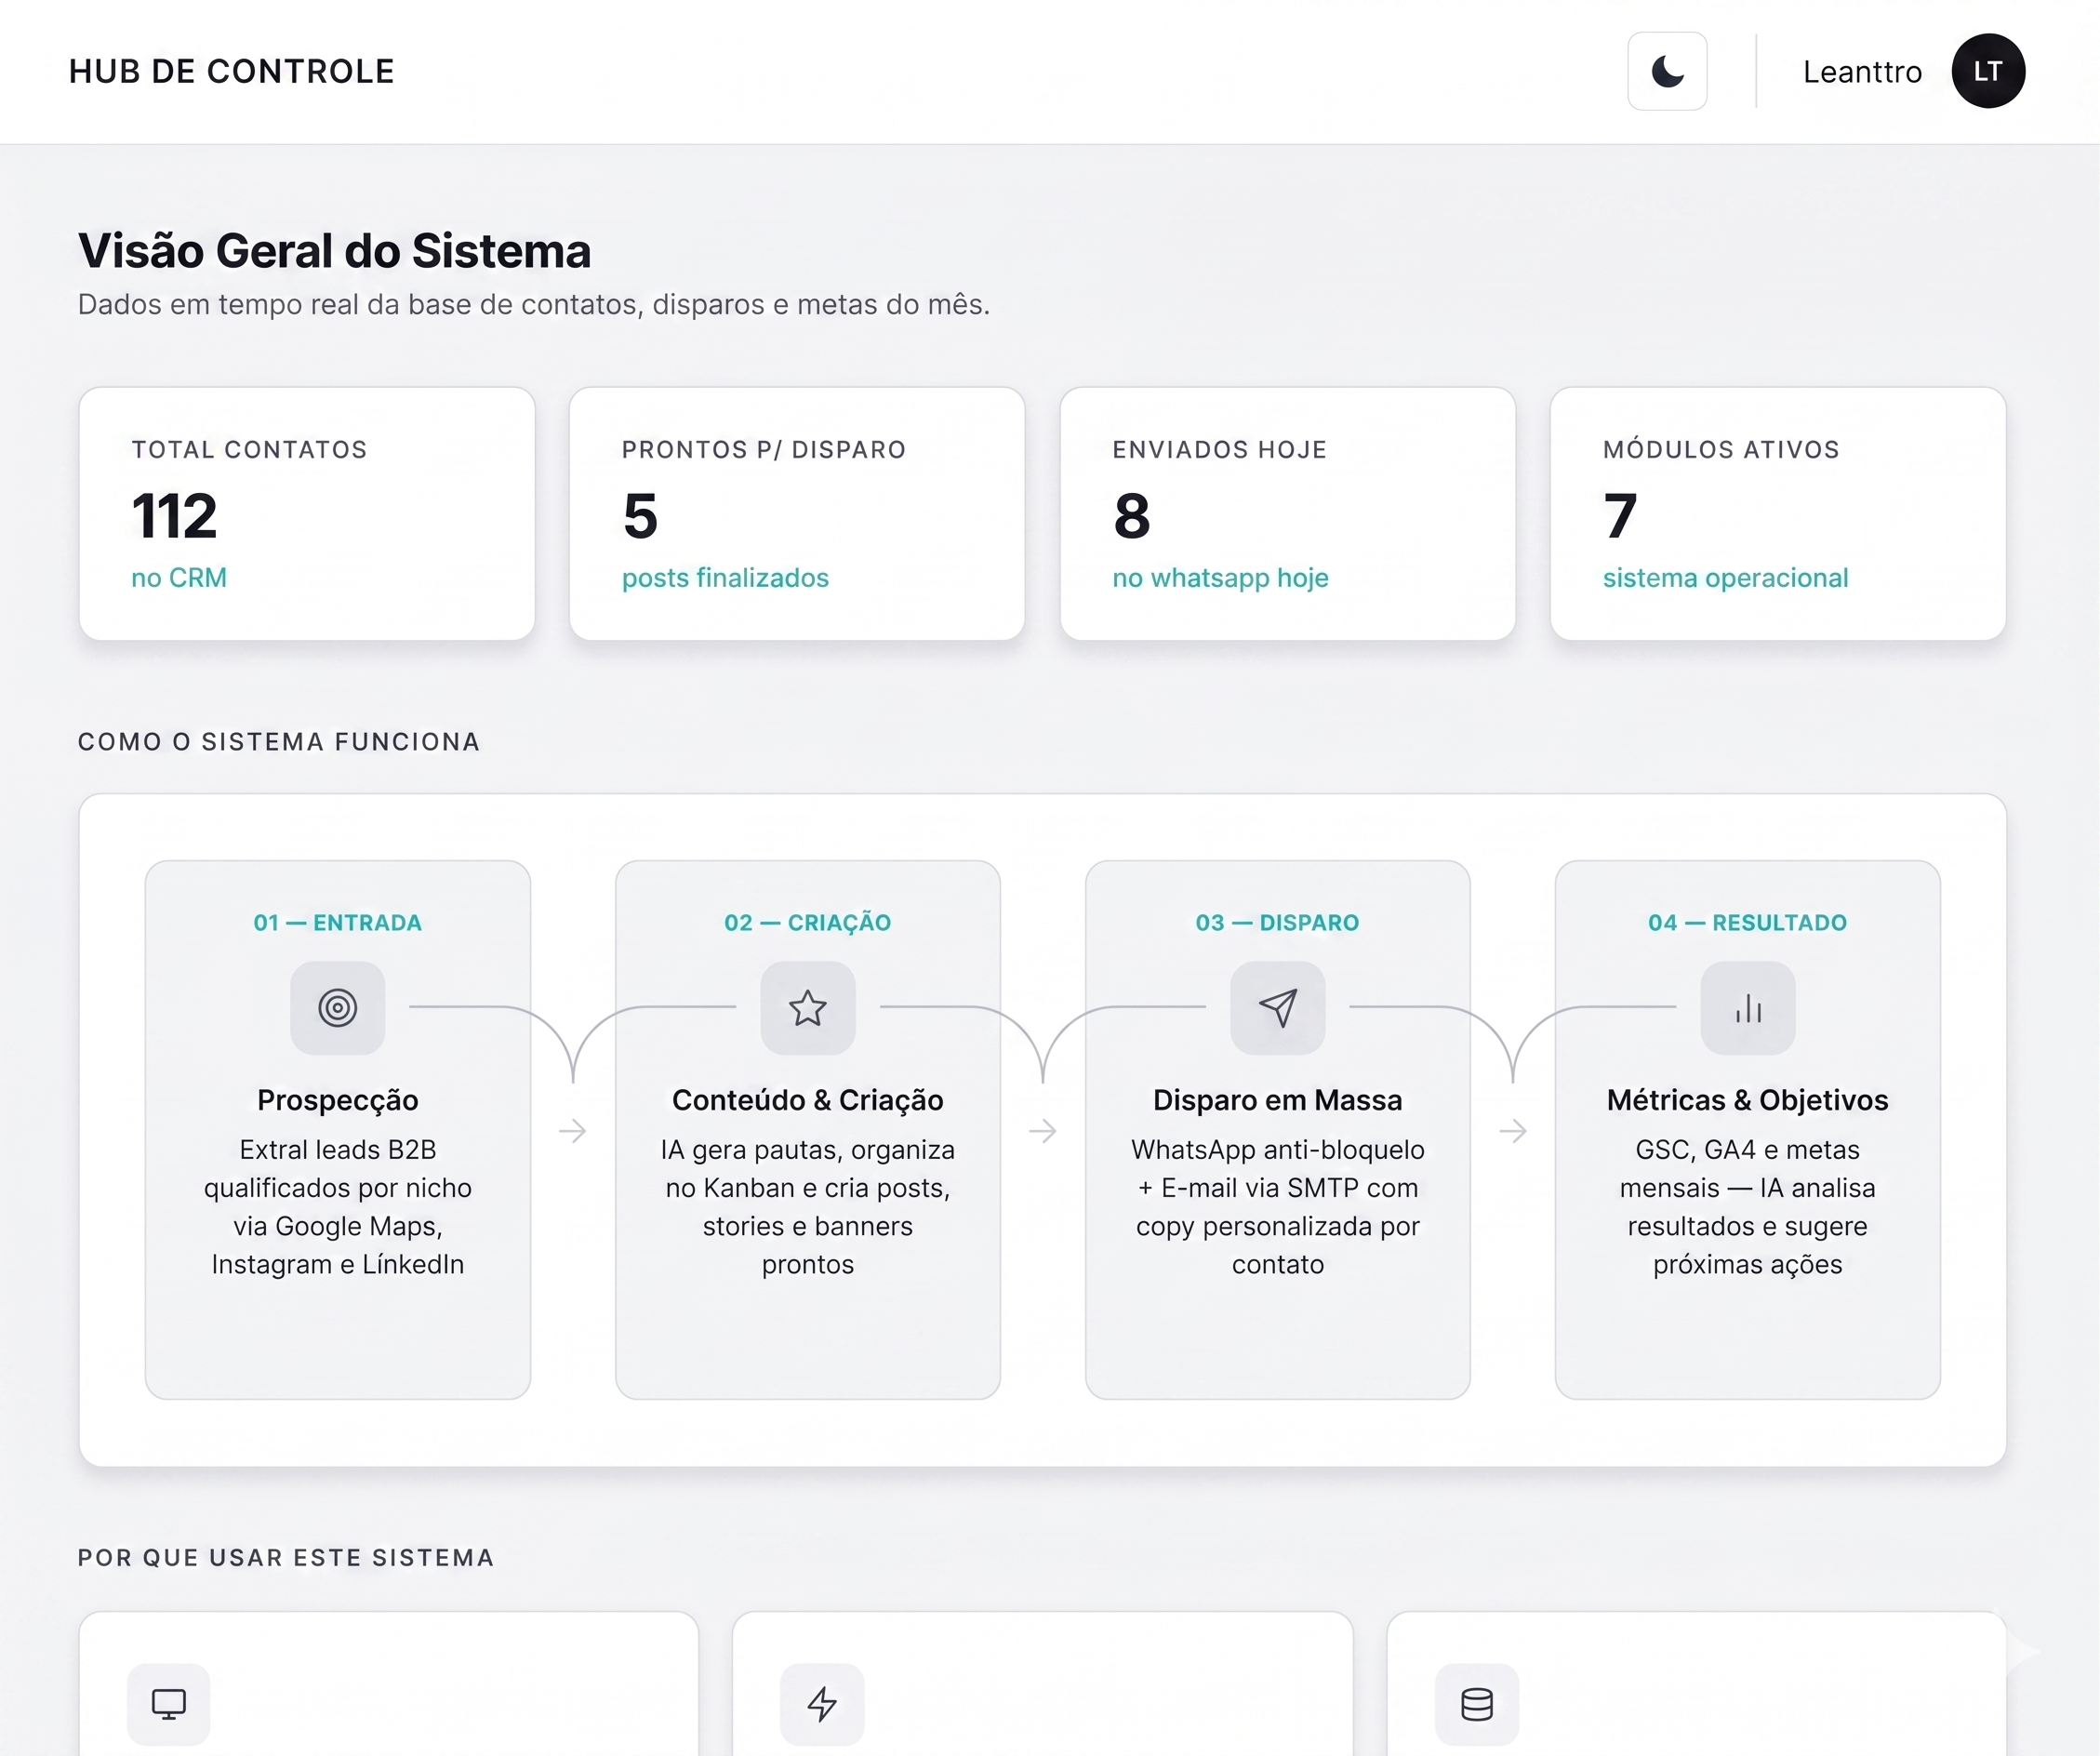This screenshot has width=2100, height=1756.
Task: Click the star icon for Conteúdo & Criação
Action: (x=807, y=1007)
